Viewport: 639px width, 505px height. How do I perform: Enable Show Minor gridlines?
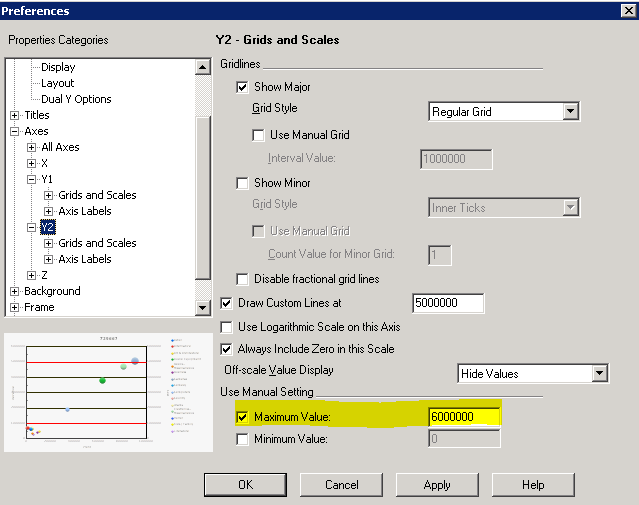coord(242,183)
